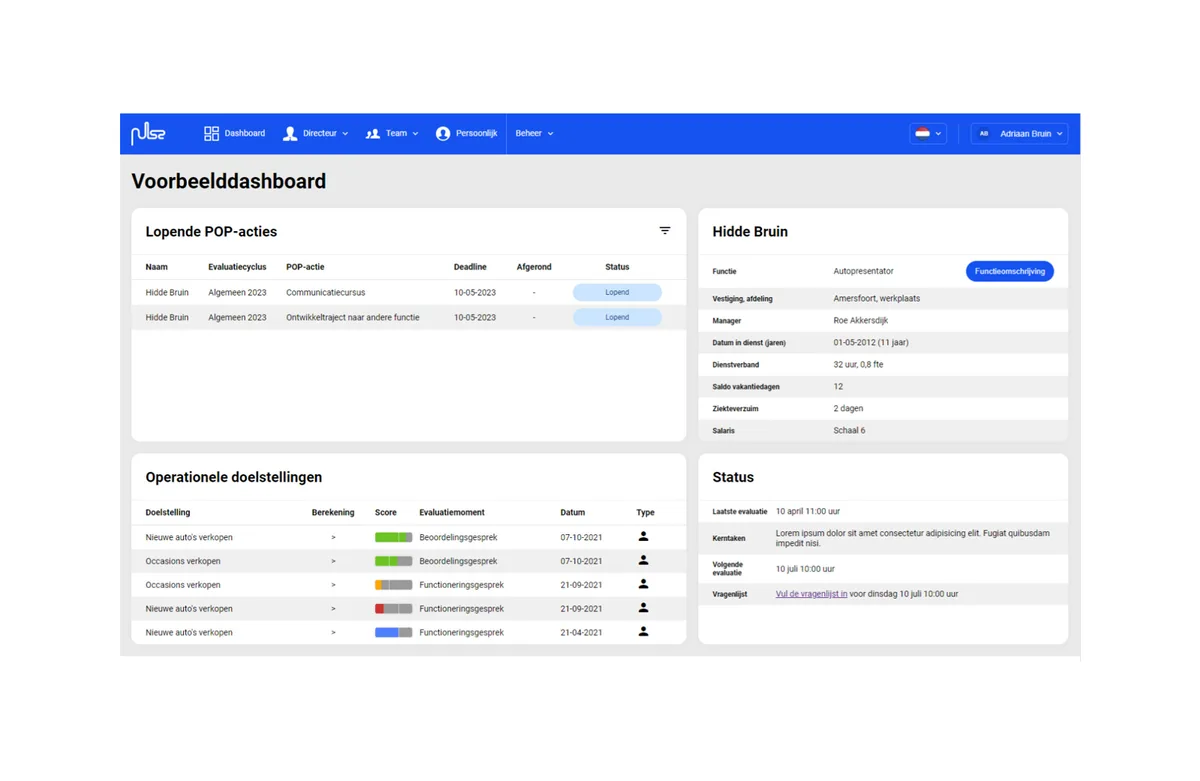
Task: Open the Beheer dropdown menu
Action: tap(534, 133)
